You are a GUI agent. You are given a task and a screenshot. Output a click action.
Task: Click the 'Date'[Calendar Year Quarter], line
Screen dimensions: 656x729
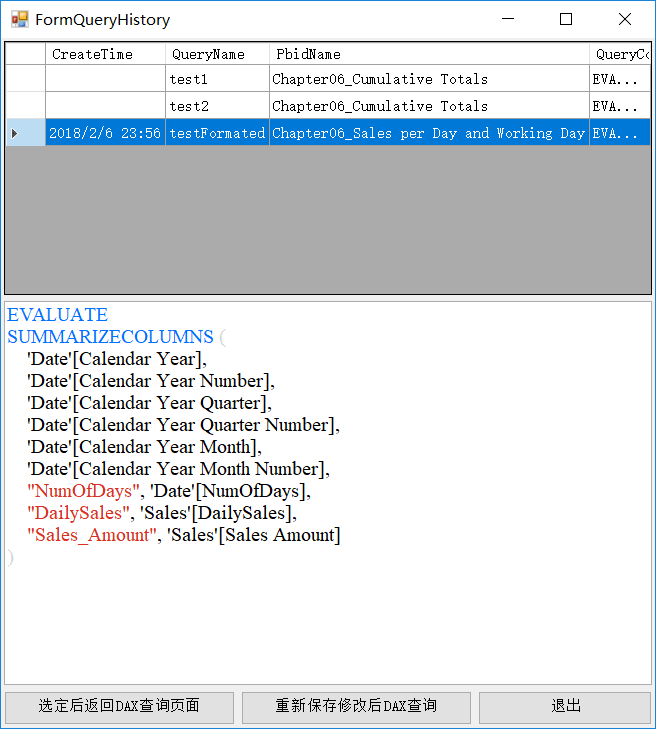pyautogui.click(x=149, y=403)
